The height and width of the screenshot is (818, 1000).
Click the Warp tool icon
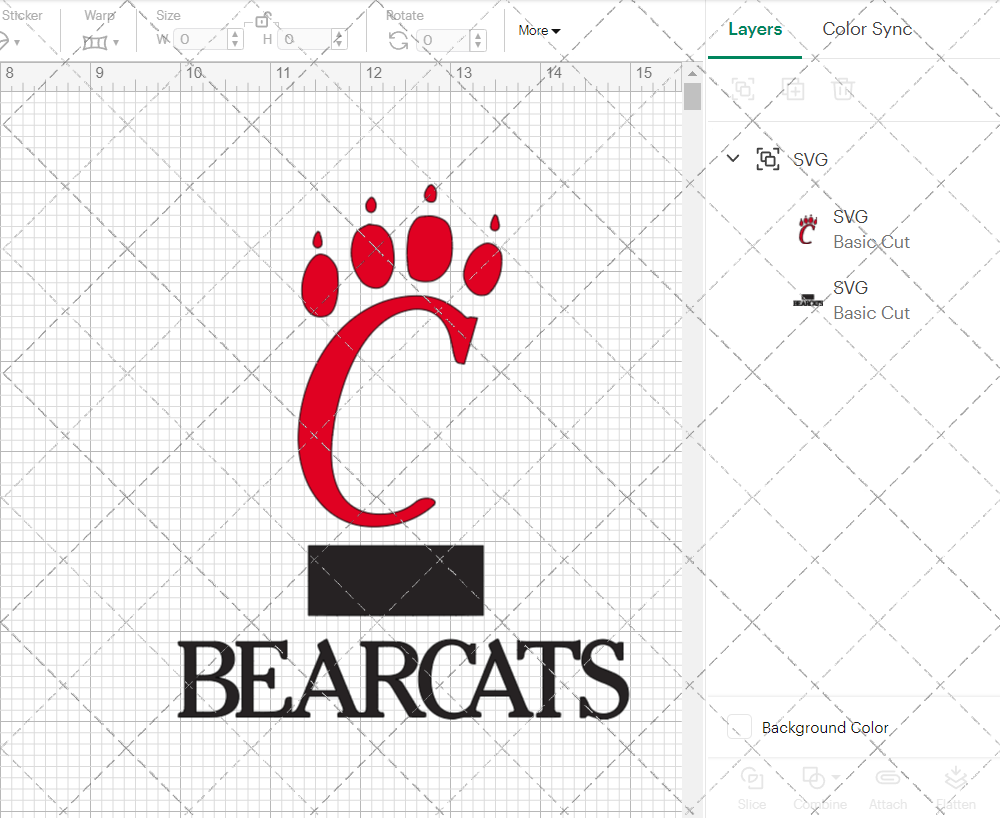(95, 40)
